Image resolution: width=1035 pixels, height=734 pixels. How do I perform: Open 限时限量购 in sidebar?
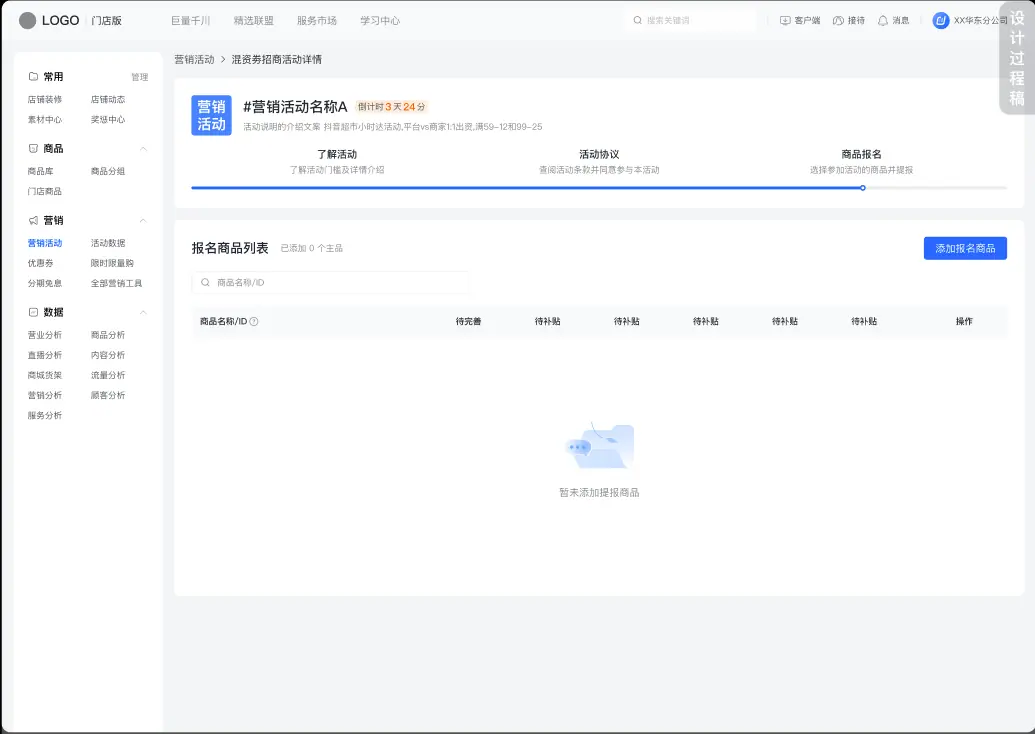(112, 263)
